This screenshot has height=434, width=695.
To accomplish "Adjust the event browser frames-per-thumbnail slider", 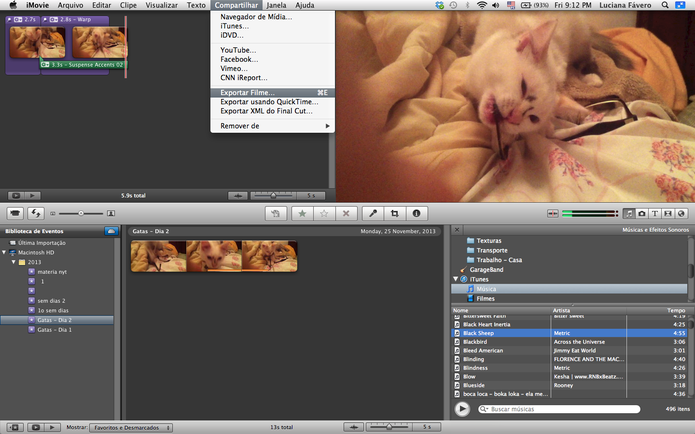I will click(x=389, y=427).
